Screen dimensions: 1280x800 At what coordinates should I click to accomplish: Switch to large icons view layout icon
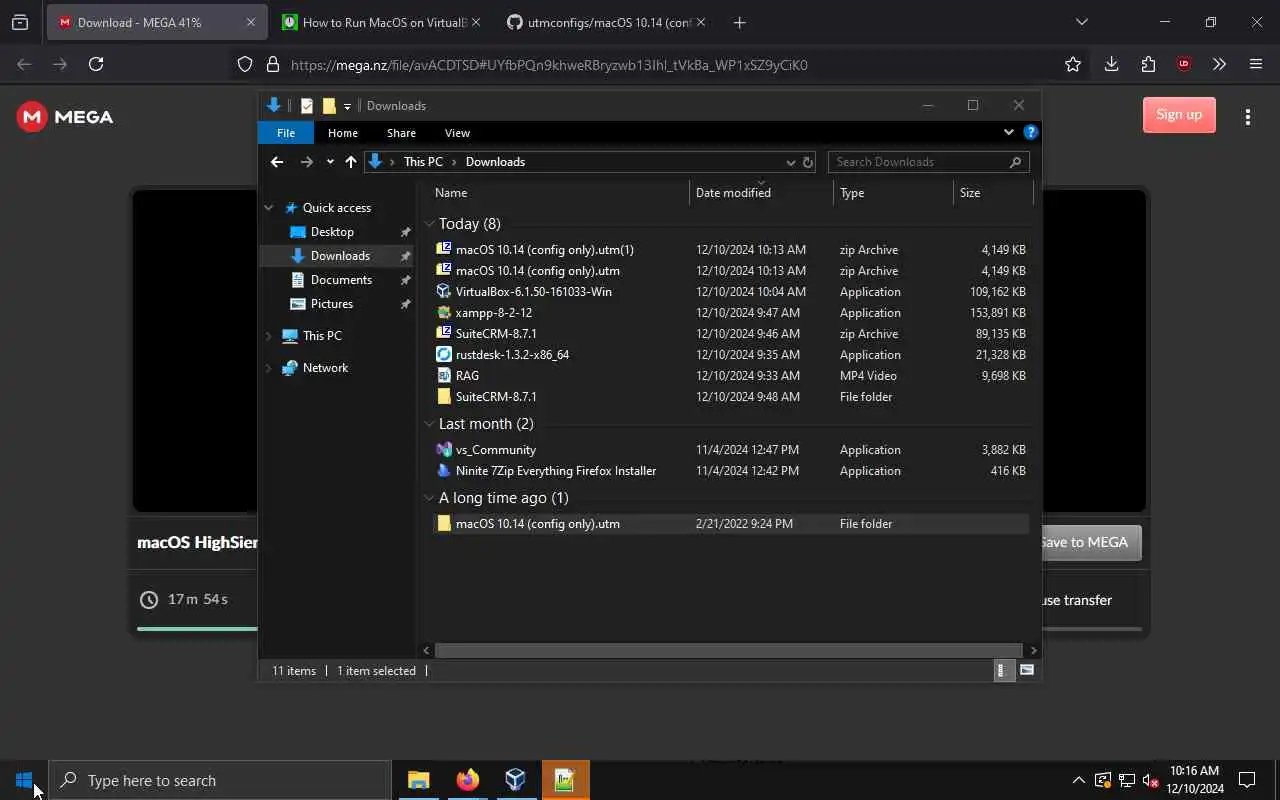coord(1026,671)
